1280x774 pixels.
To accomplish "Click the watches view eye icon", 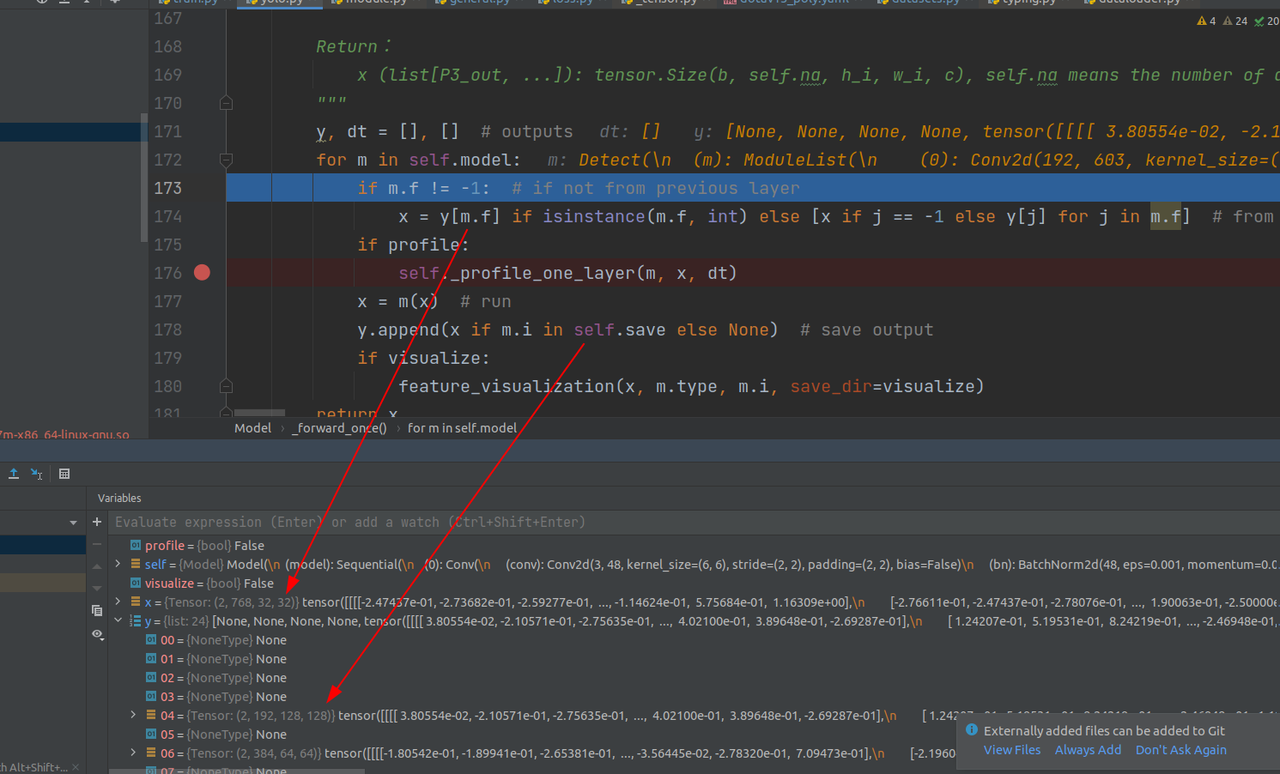I will point(97,634).
